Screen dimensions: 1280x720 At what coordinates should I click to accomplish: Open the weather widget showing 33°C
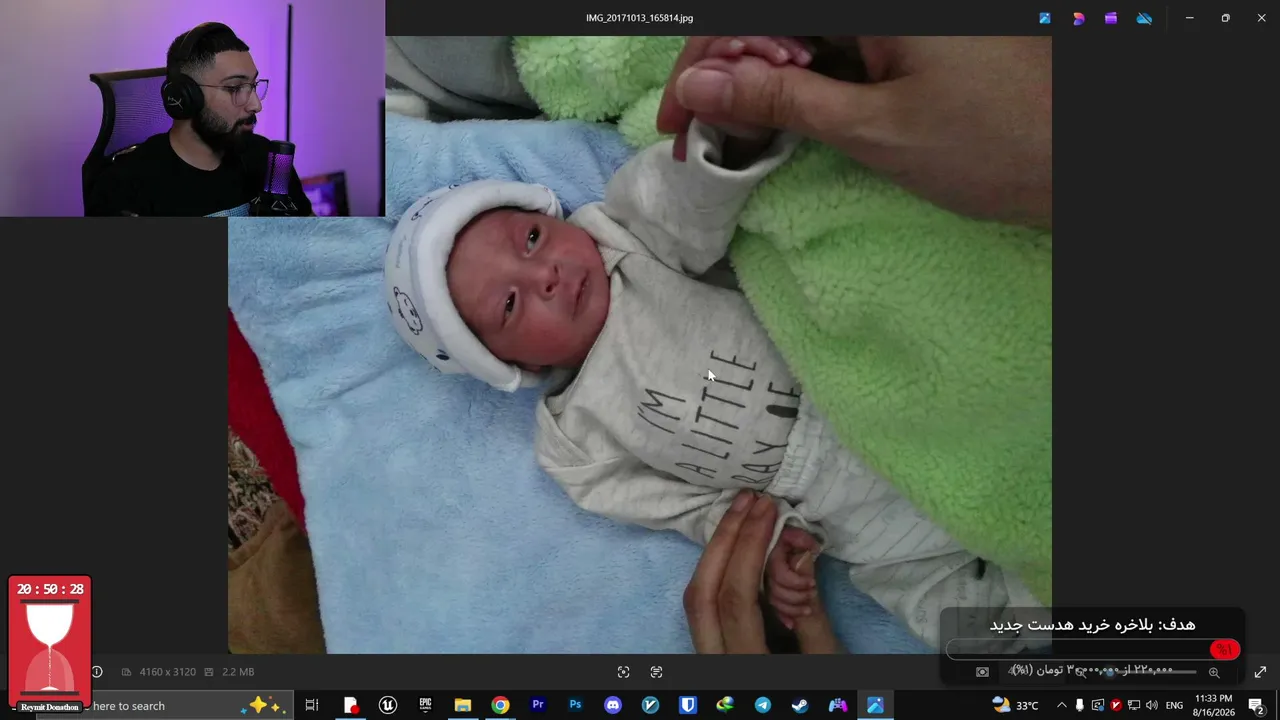[1015, 705]
